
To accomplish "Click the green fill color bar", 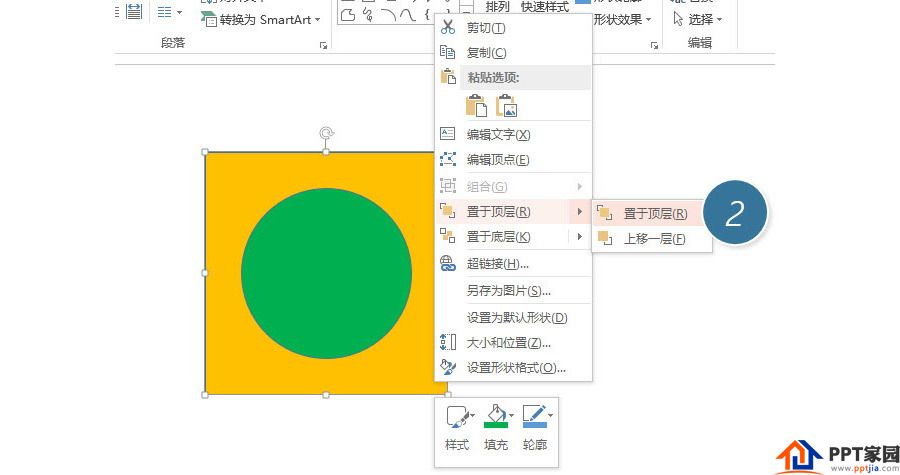I will [x=496, y=425].
